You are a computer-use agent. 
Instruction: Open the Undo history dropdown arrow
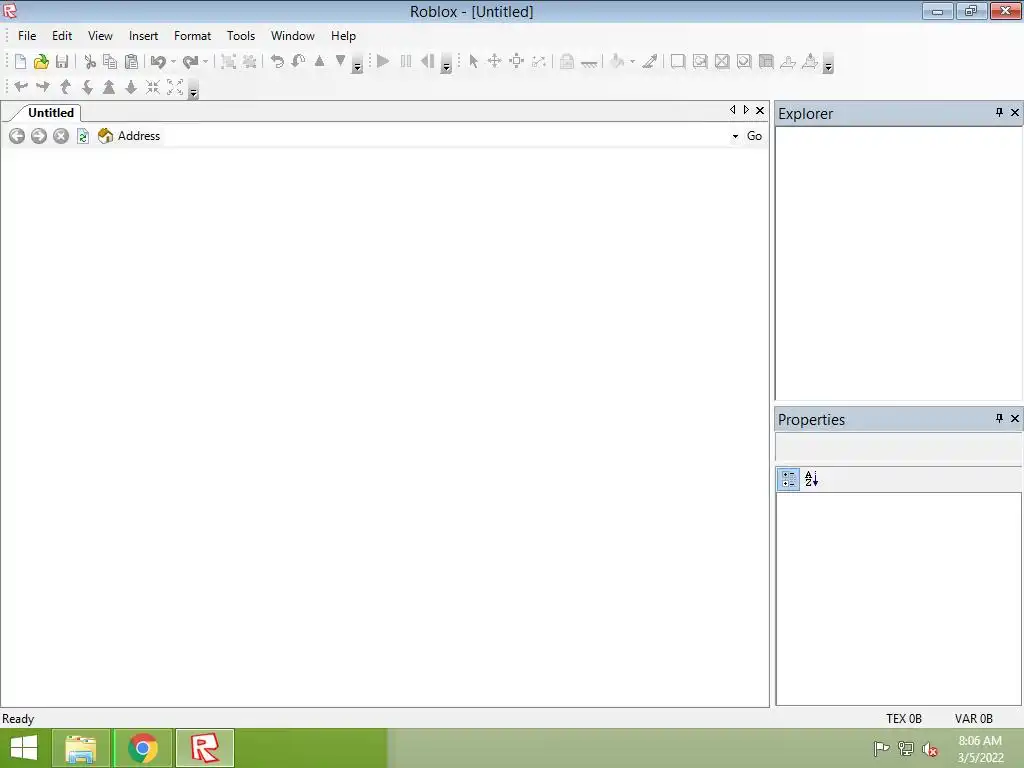tap(173, 61)
